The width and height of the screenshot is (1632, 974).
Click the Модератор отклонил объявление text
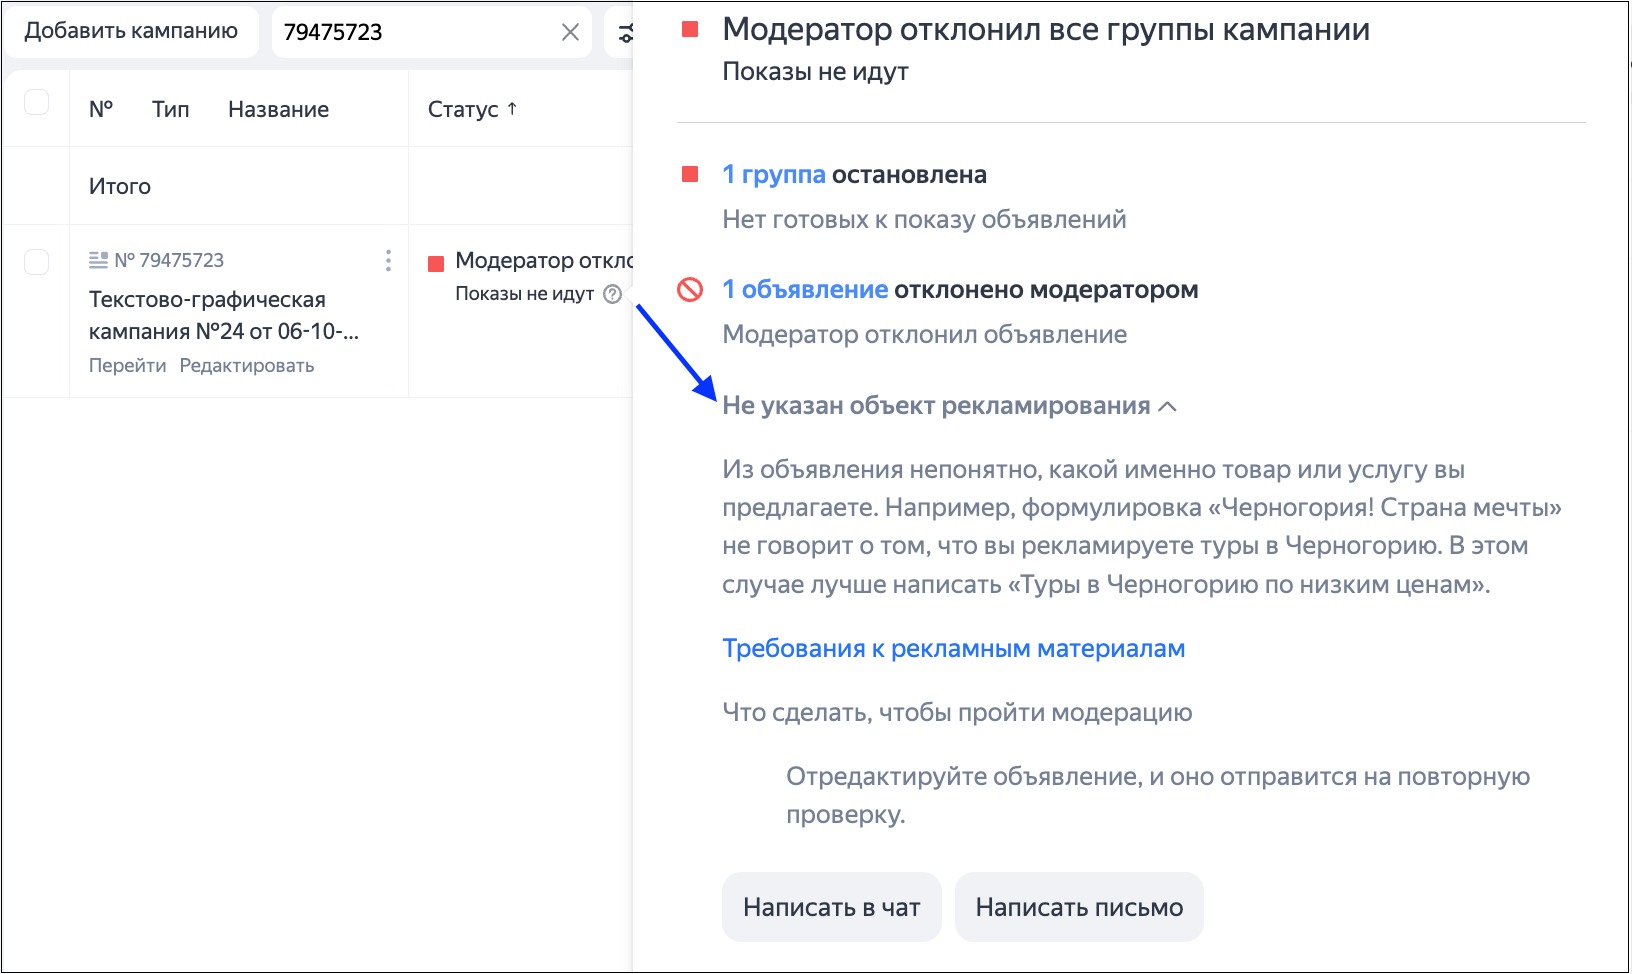(x=924, y=334)
